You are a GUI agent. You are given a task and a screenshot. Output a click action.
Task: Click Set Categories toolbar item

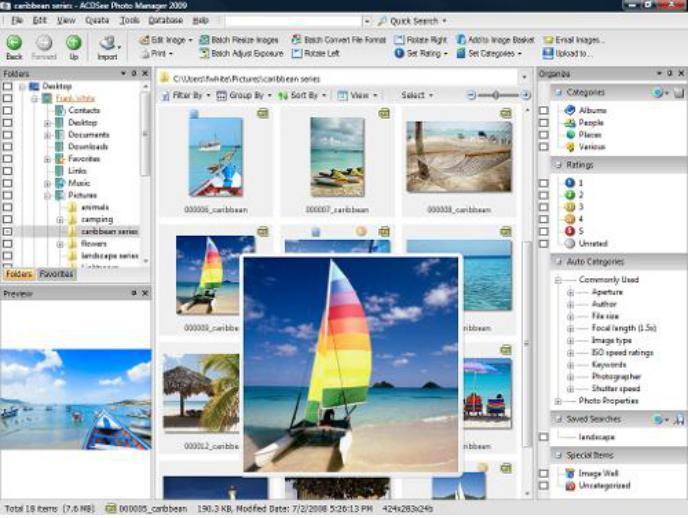click(489, 54)
